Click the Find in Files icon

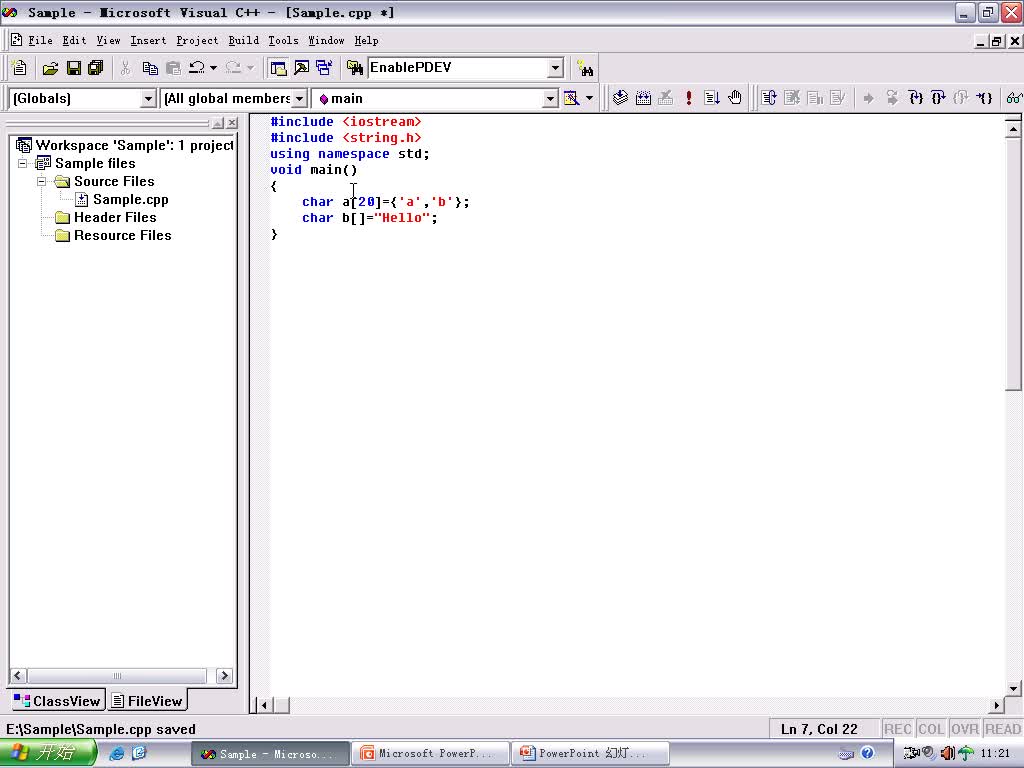tap(355, 68)
